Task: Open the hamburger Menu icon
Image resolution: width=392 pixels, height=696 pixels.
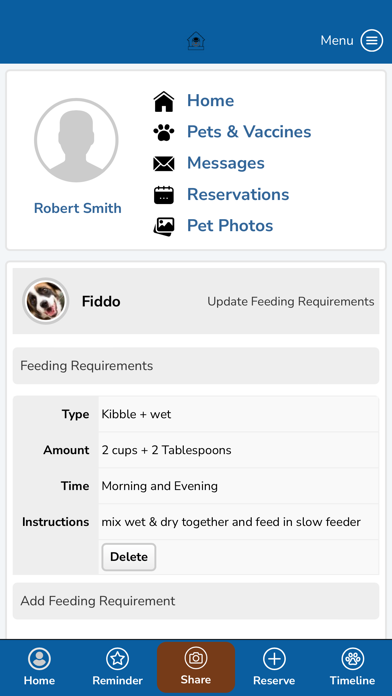Action: (x=371, y=40)
